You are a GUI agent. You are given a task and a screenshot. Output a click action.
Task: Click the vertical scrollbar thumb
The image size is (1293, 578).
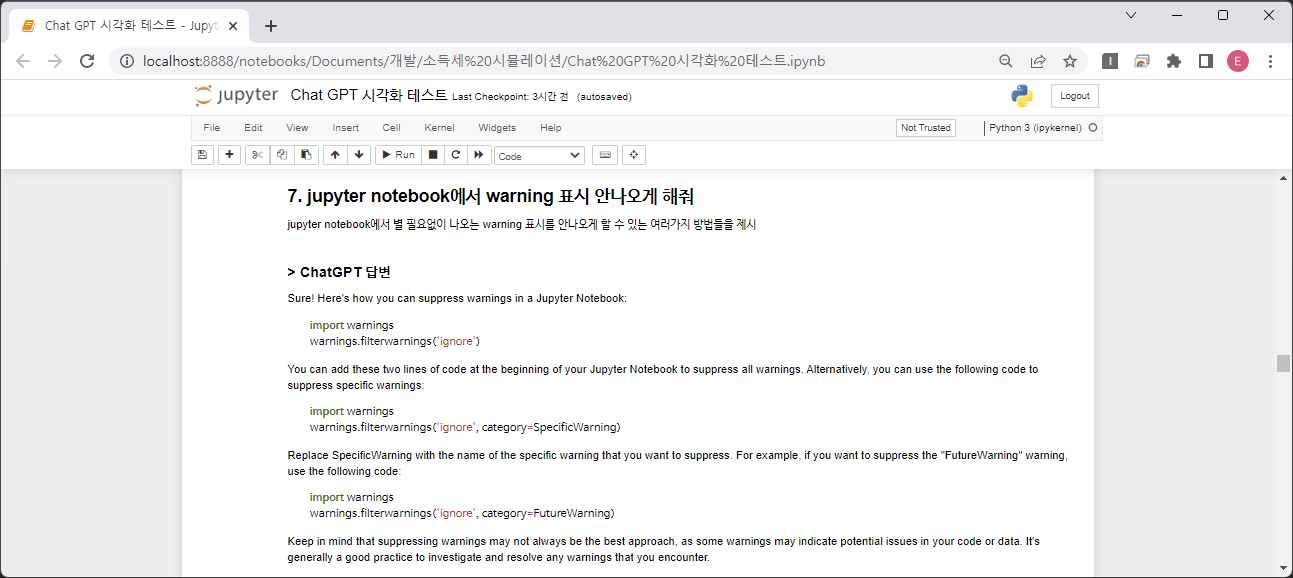1283,363
